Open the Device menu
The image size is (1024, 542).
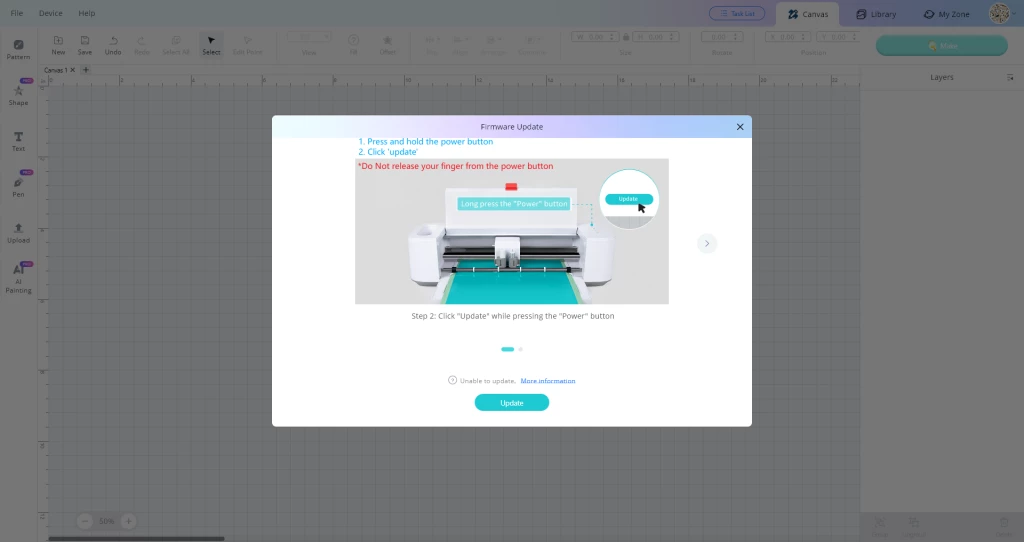tap(50, 13)
